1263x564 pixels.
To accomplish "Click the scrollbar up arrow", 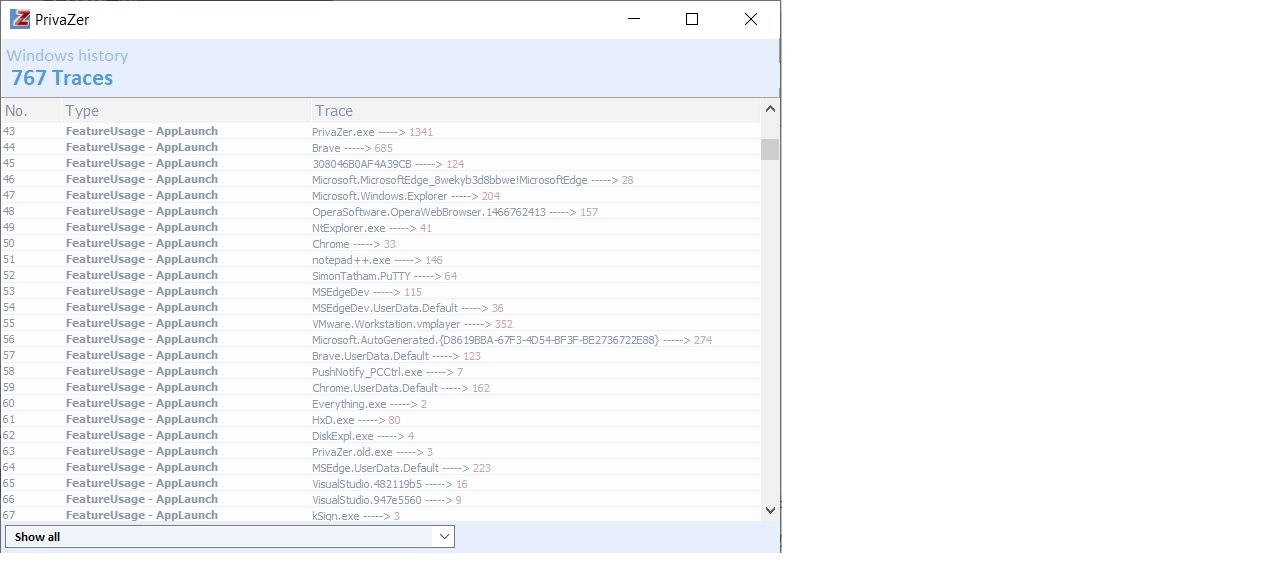I will pyautogui.click(x=770, y=109).
